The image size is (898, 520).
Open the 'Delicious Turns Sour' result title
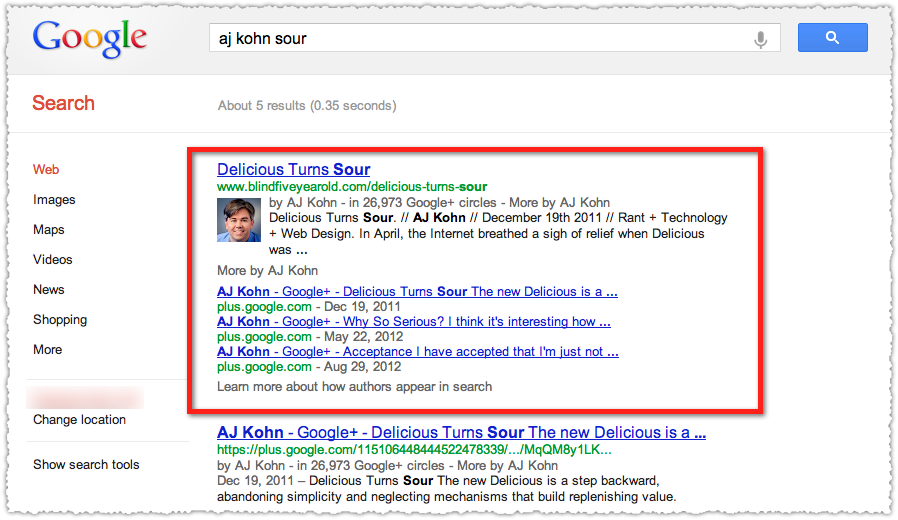tap(294, 170)
